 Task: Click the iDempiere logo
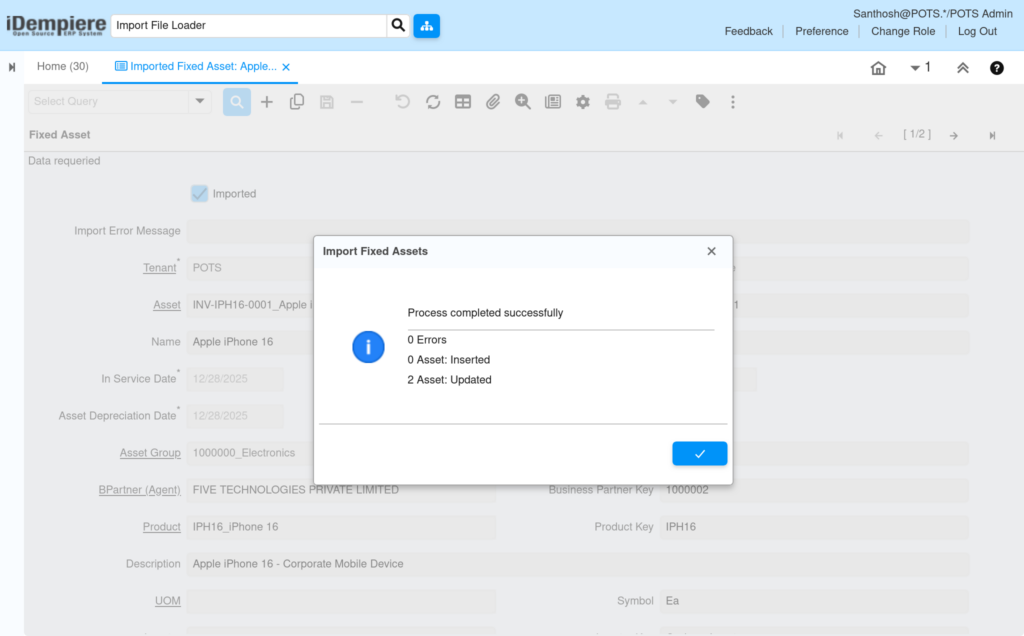pos(56,25)
